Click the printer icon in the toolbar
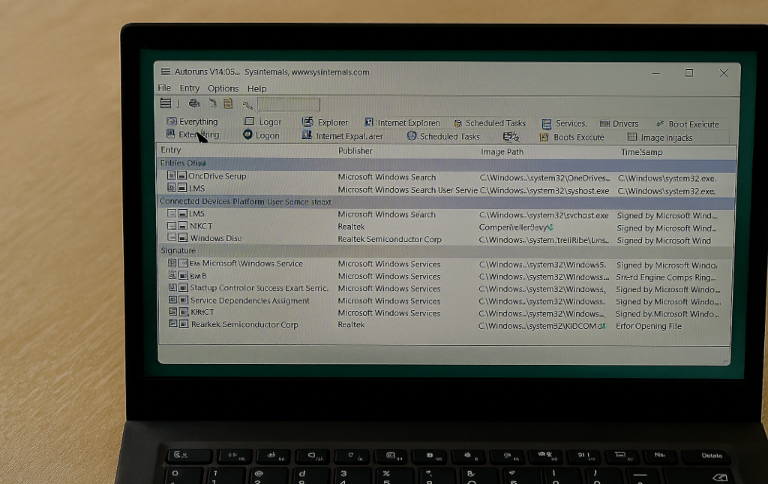The image size is (768, 484). pyautogui.click(x=194, y=103)
